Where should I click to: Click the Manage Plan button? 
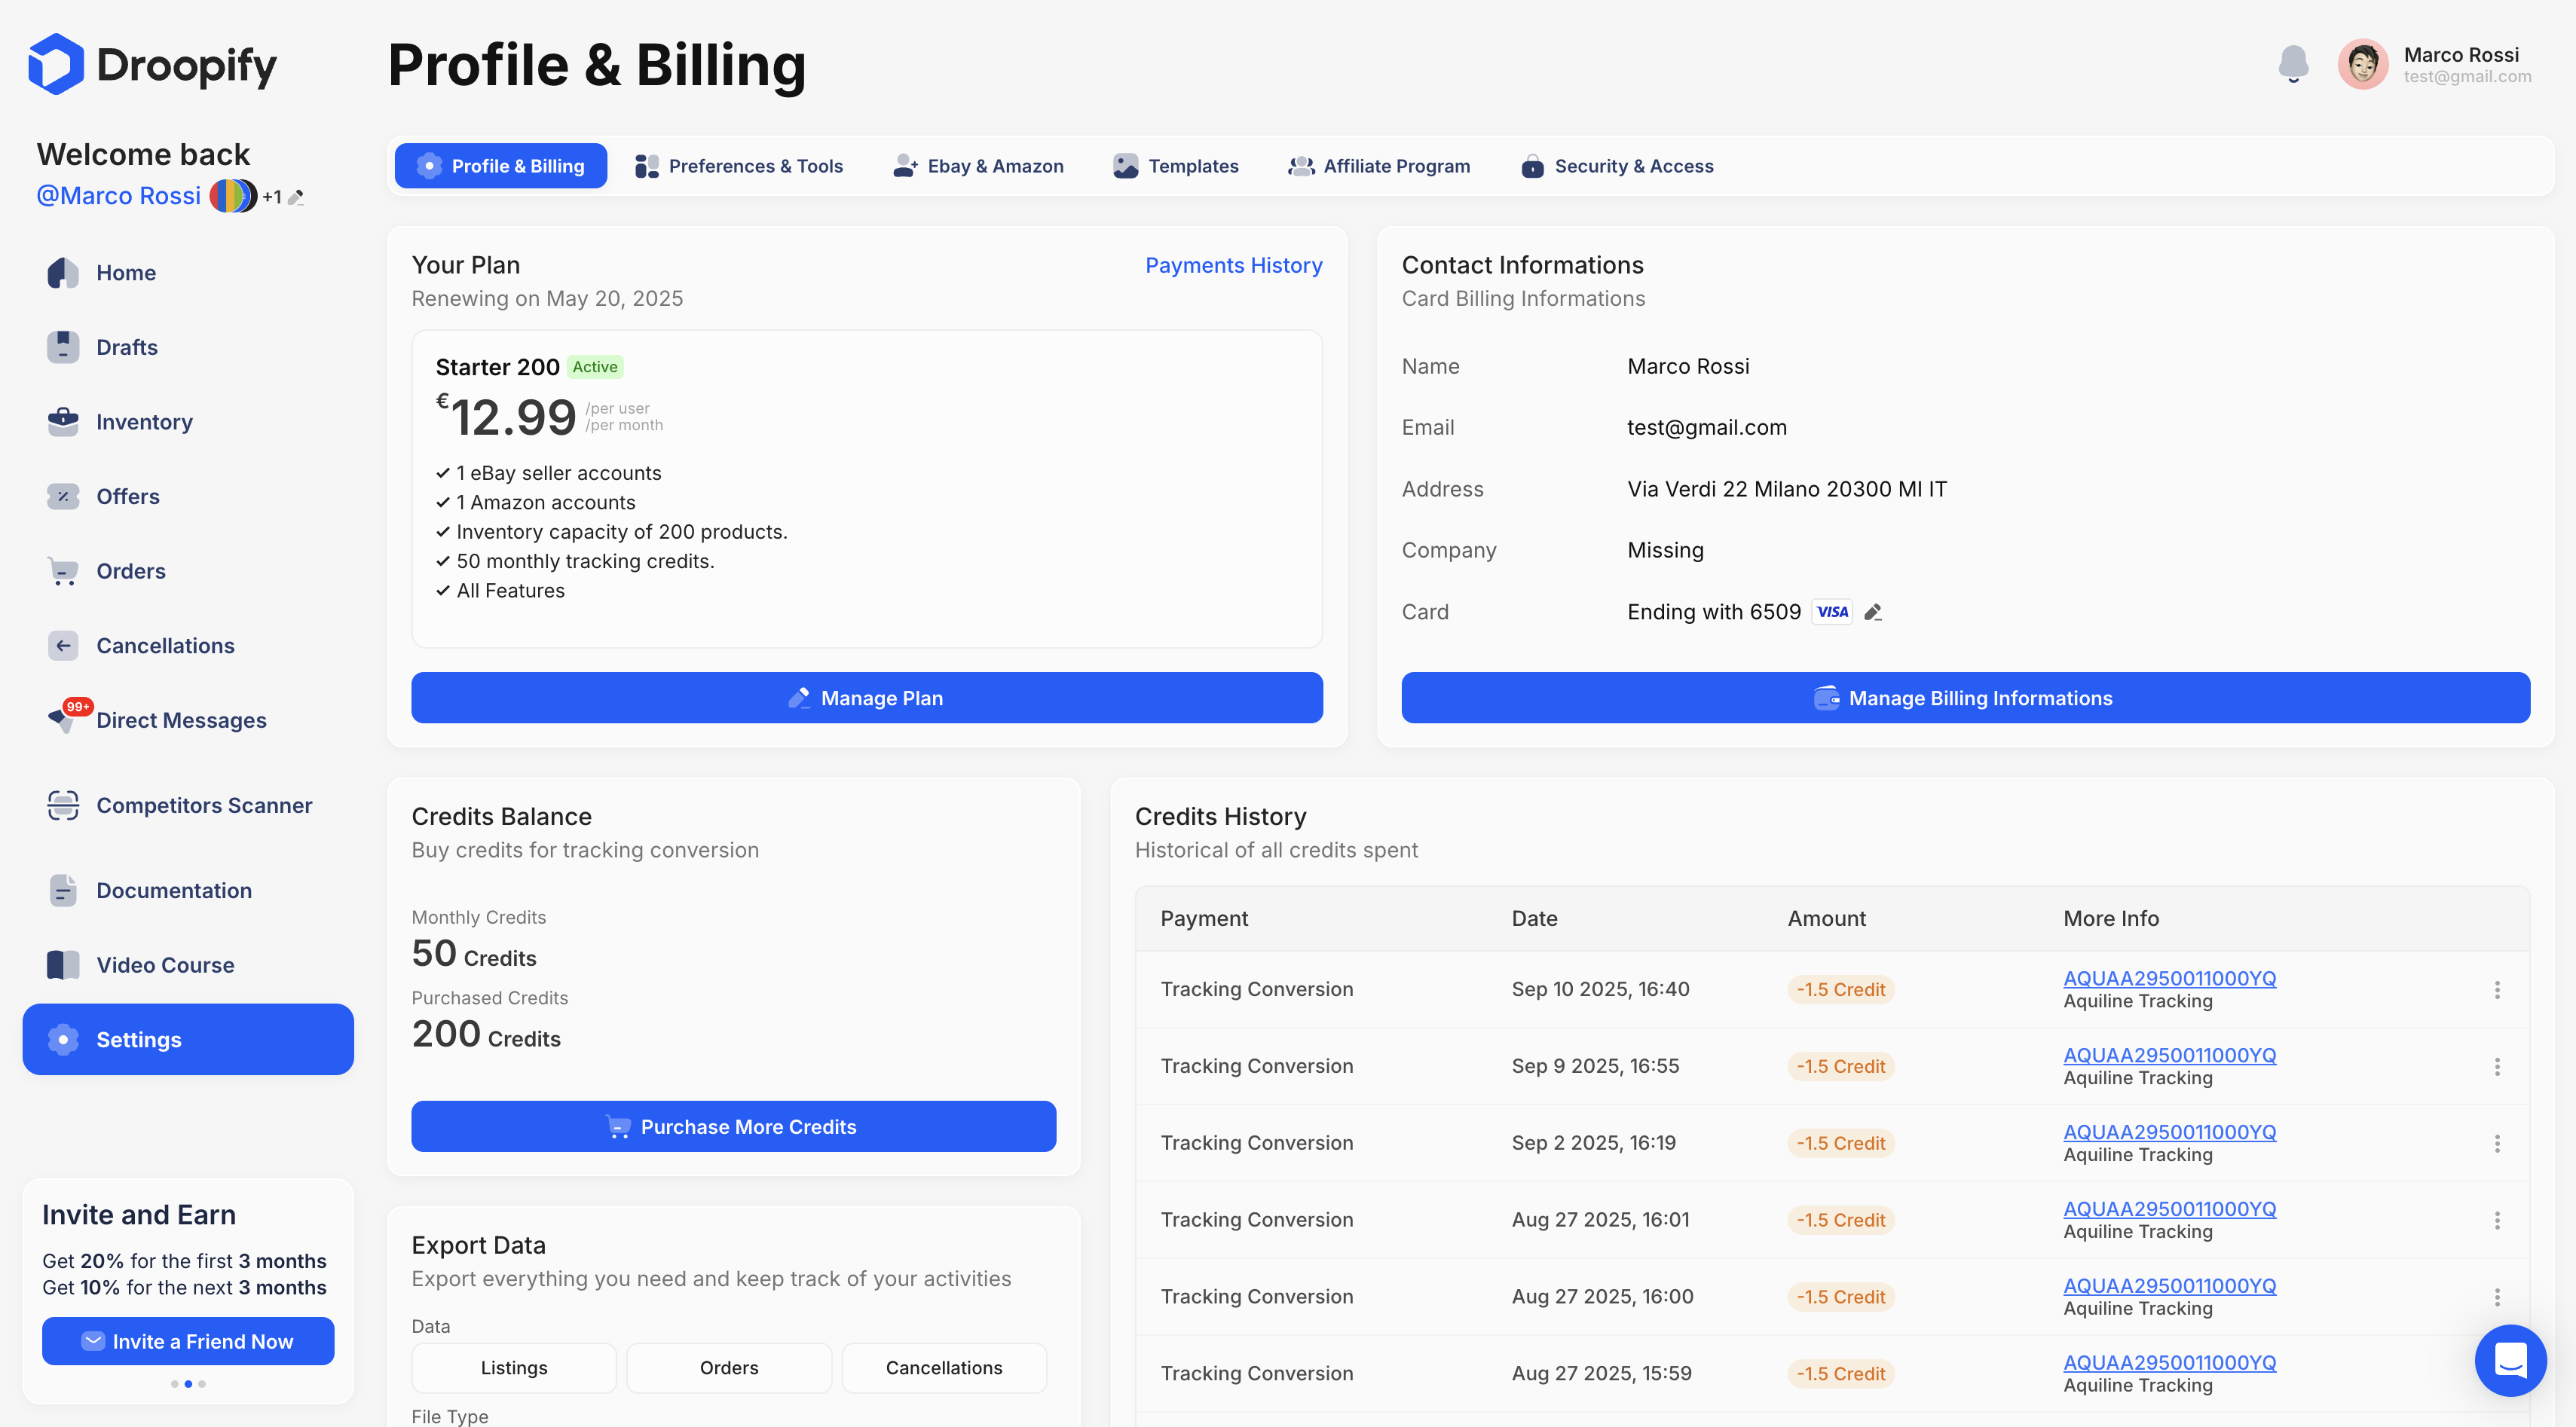(x=867, y=697)
